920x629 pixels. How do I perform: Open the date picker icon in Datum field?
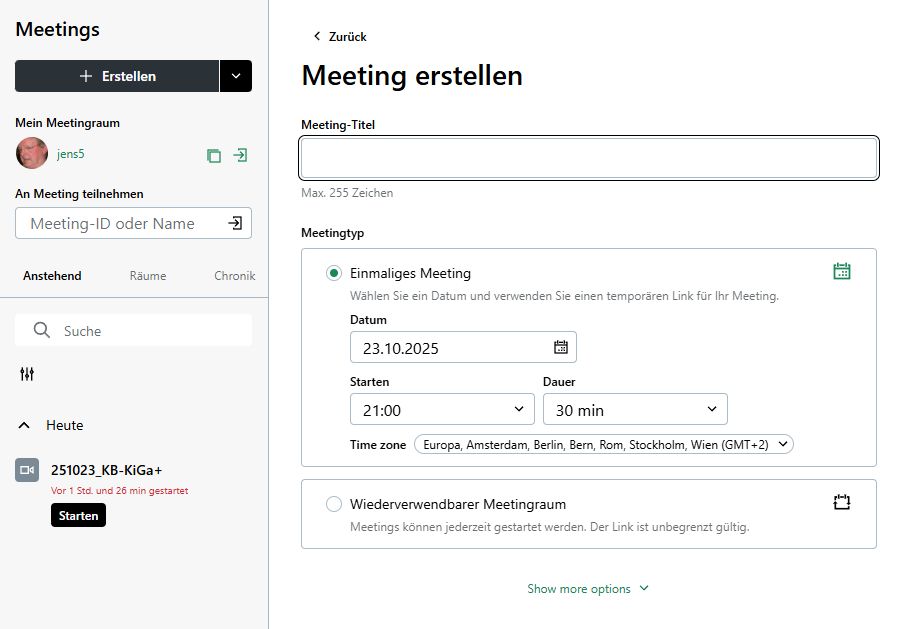click(x=562, y=347)
